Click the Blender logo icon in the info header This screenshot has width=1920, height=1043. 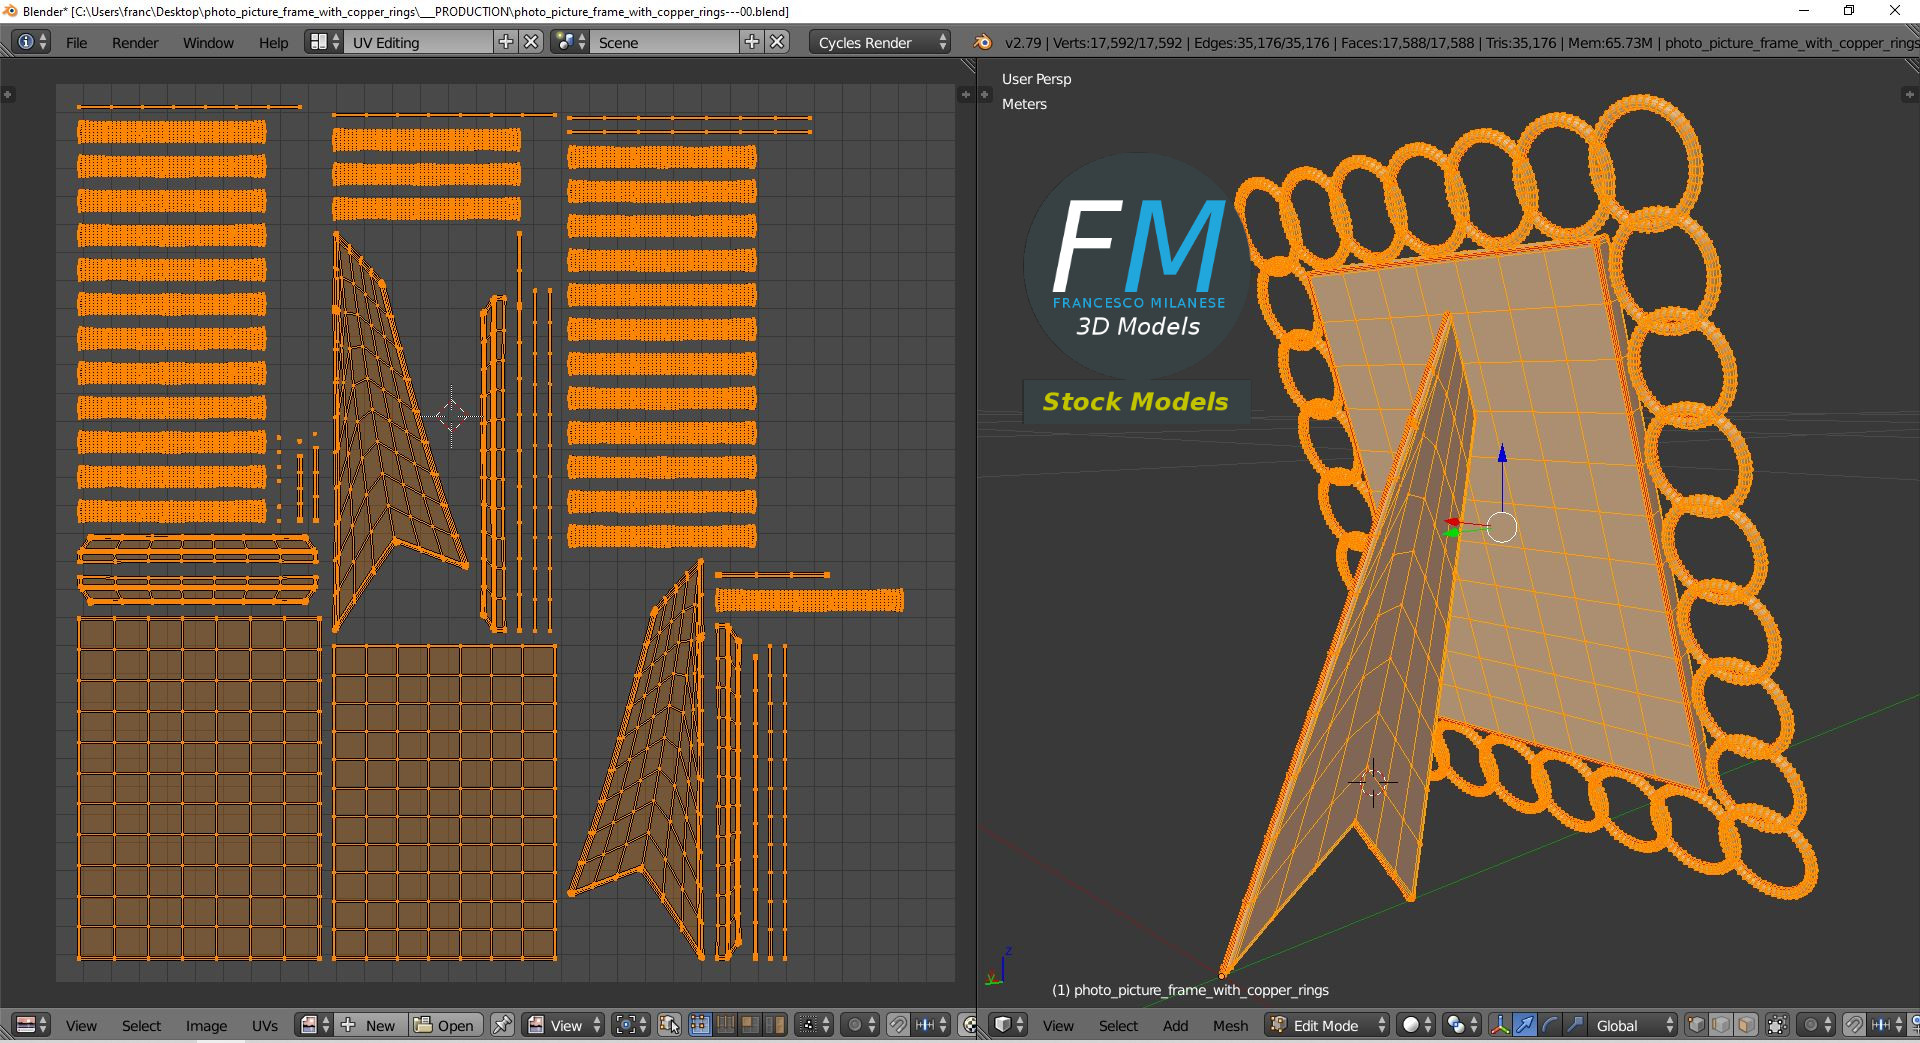click(983, 42)
